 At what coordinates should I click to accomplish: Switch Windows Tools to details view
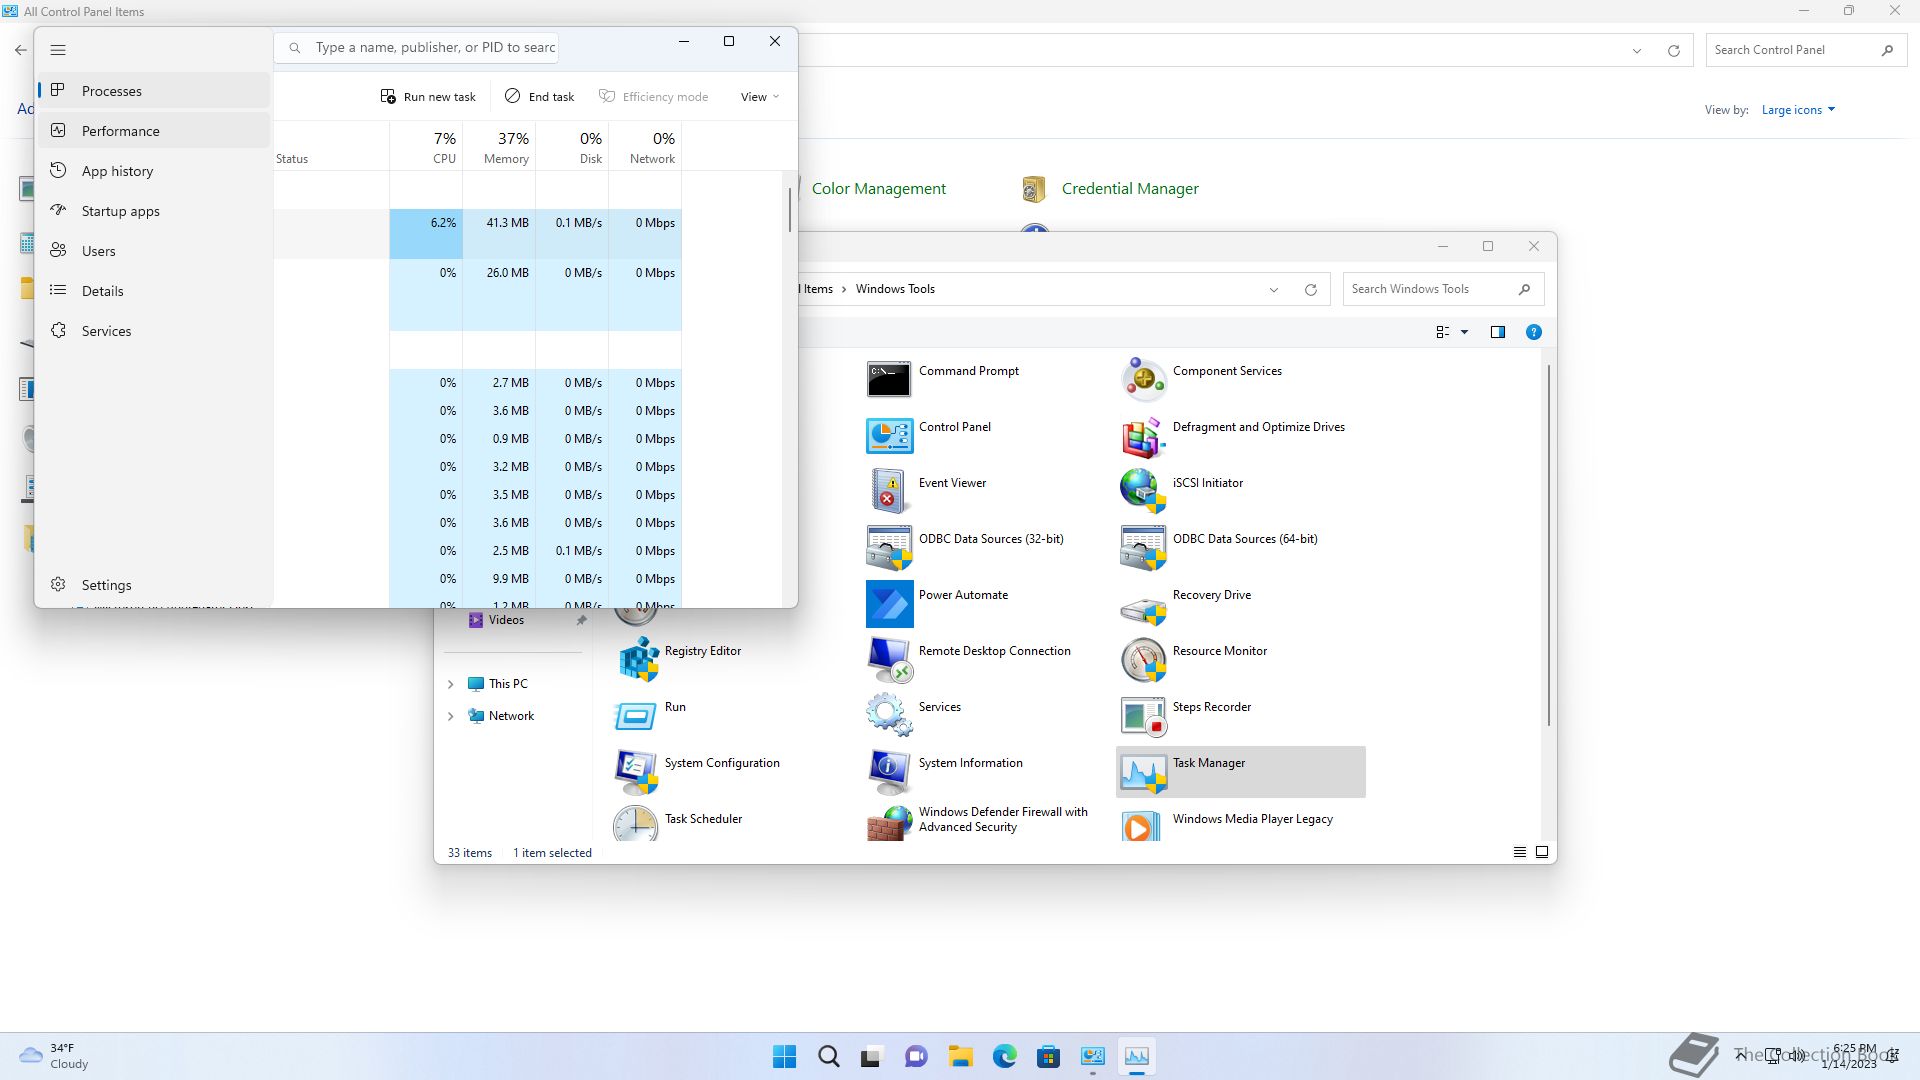[x=1519, y=852]
